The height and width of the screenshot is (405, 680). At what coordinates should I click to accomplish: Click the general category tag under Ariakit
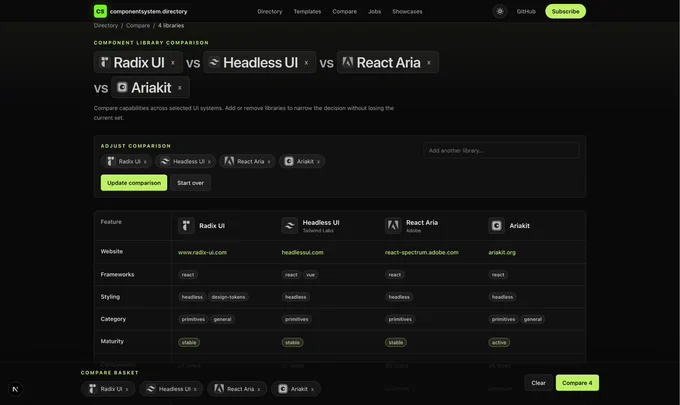pyautogui.click(x=533, y=320)
